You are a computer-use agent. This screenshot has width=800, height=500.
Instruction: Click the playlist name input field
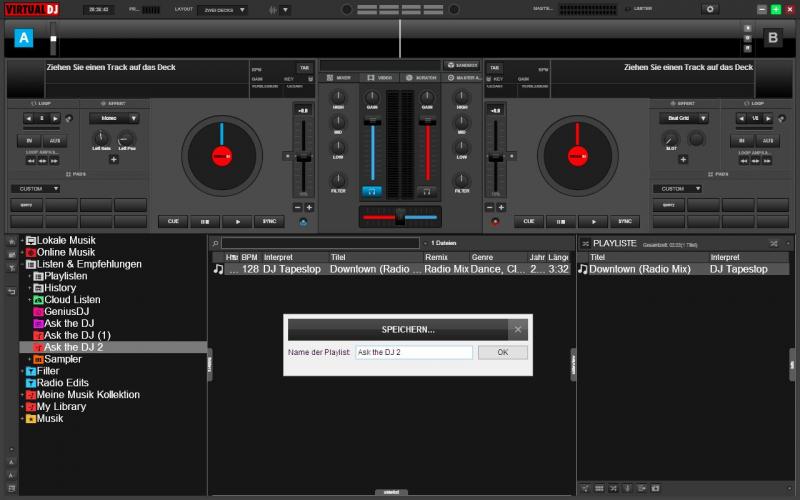tap(414, 352)
